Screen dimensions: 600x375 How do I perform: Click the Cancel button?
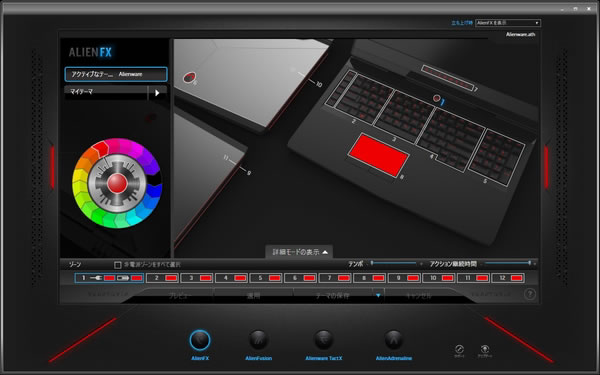(419, 296)
